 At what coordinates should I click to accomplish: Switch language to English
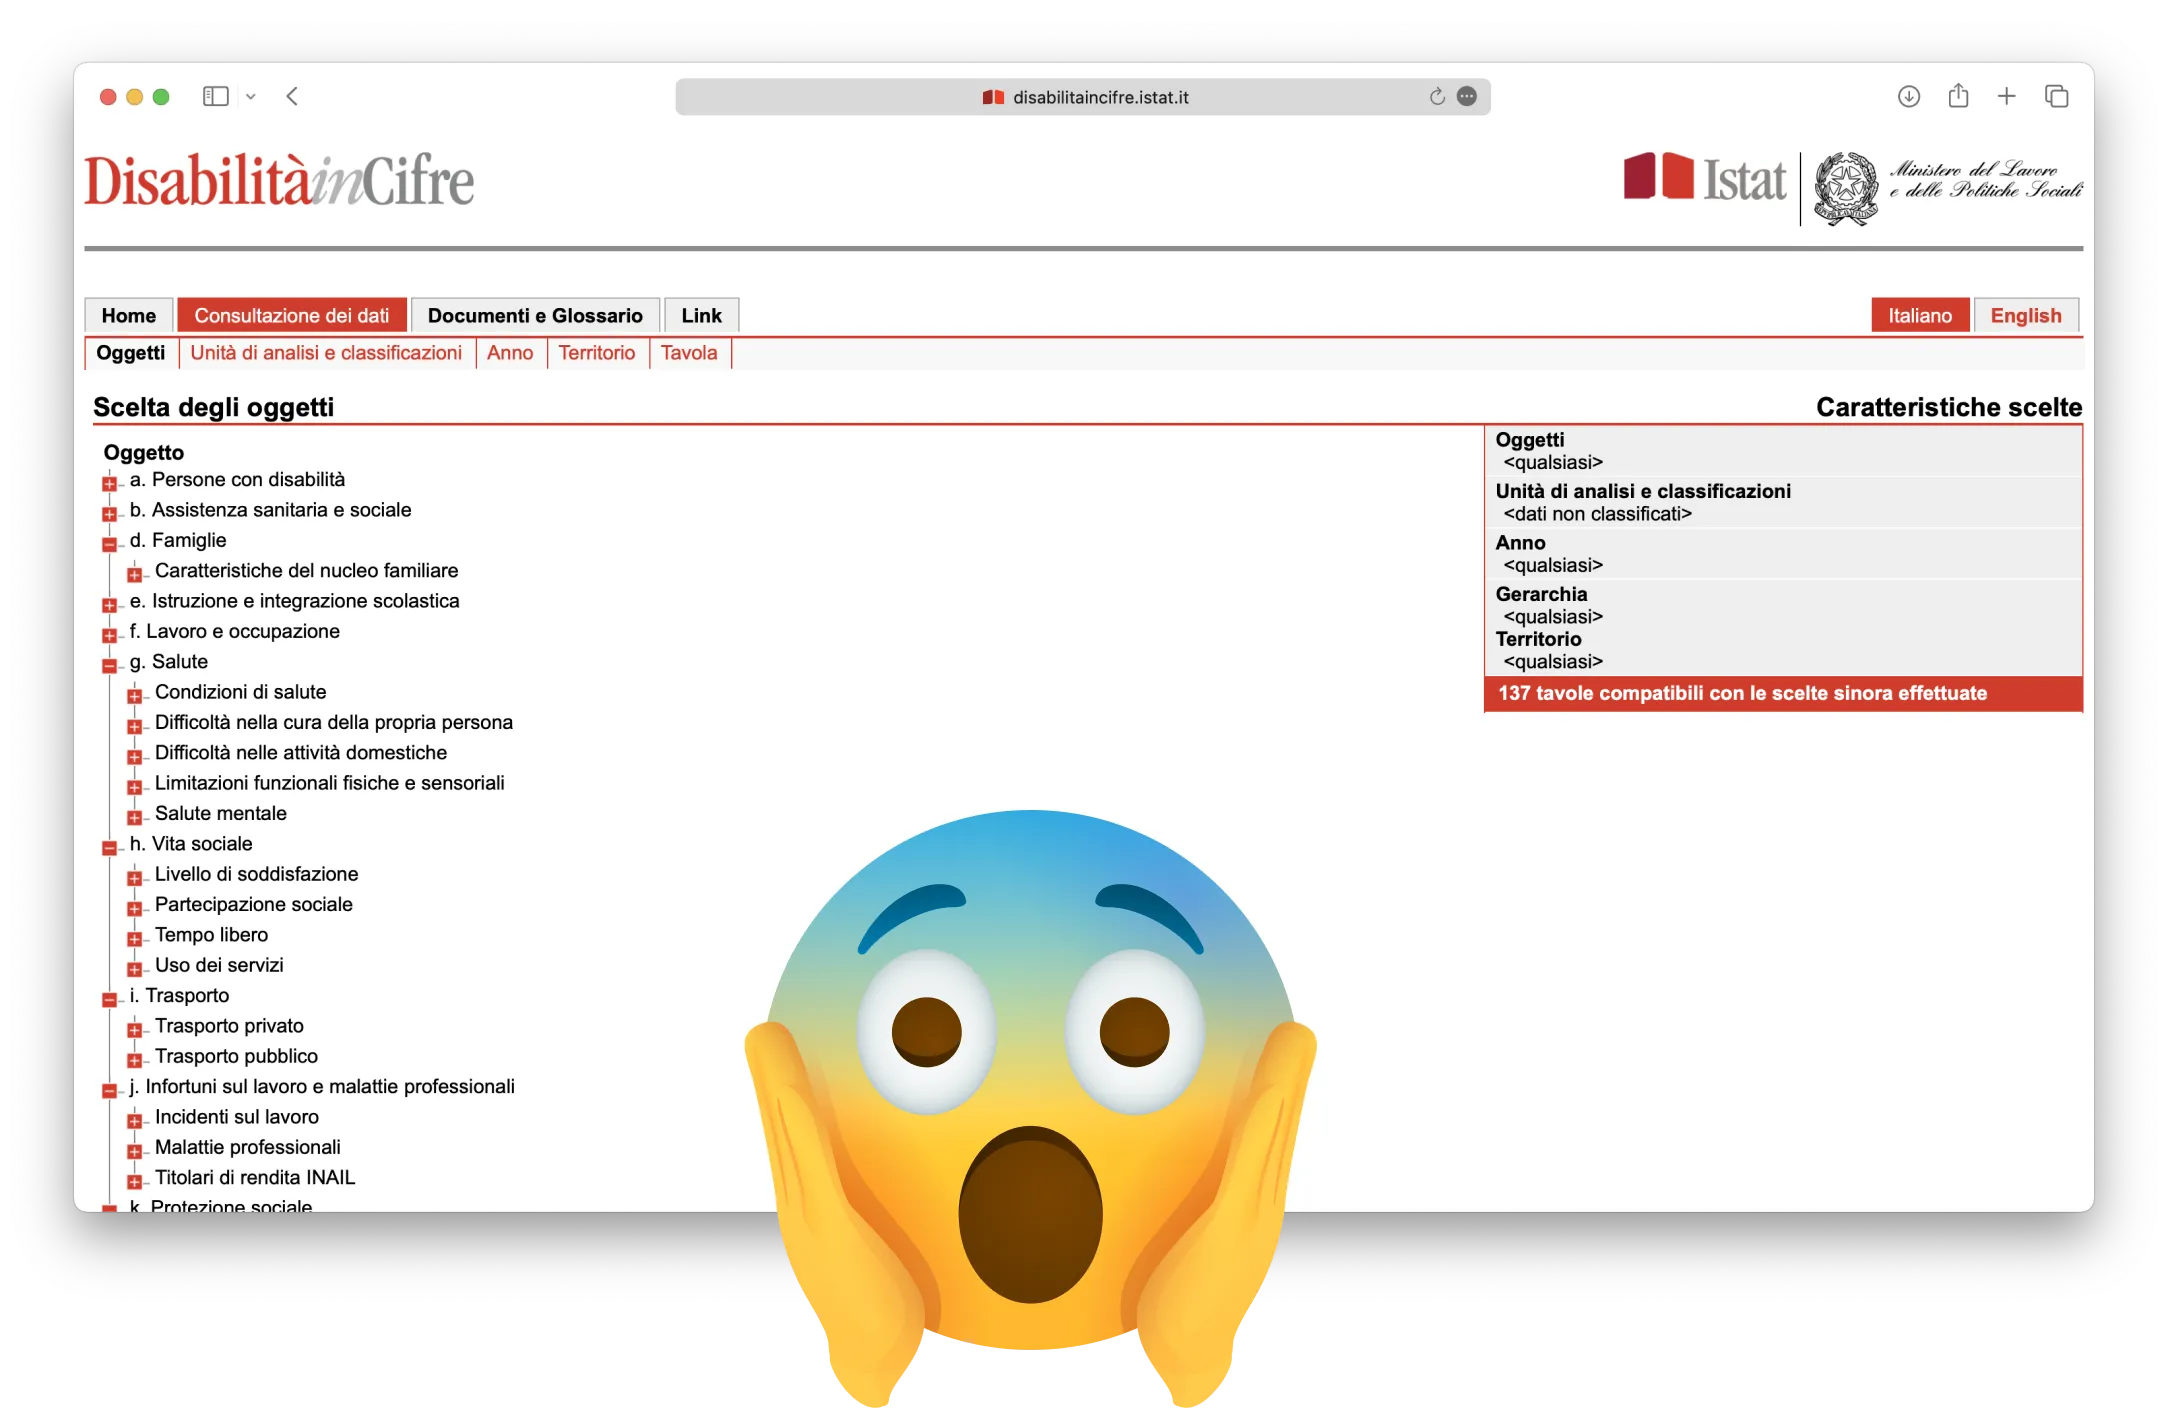tap(2025, 316)
